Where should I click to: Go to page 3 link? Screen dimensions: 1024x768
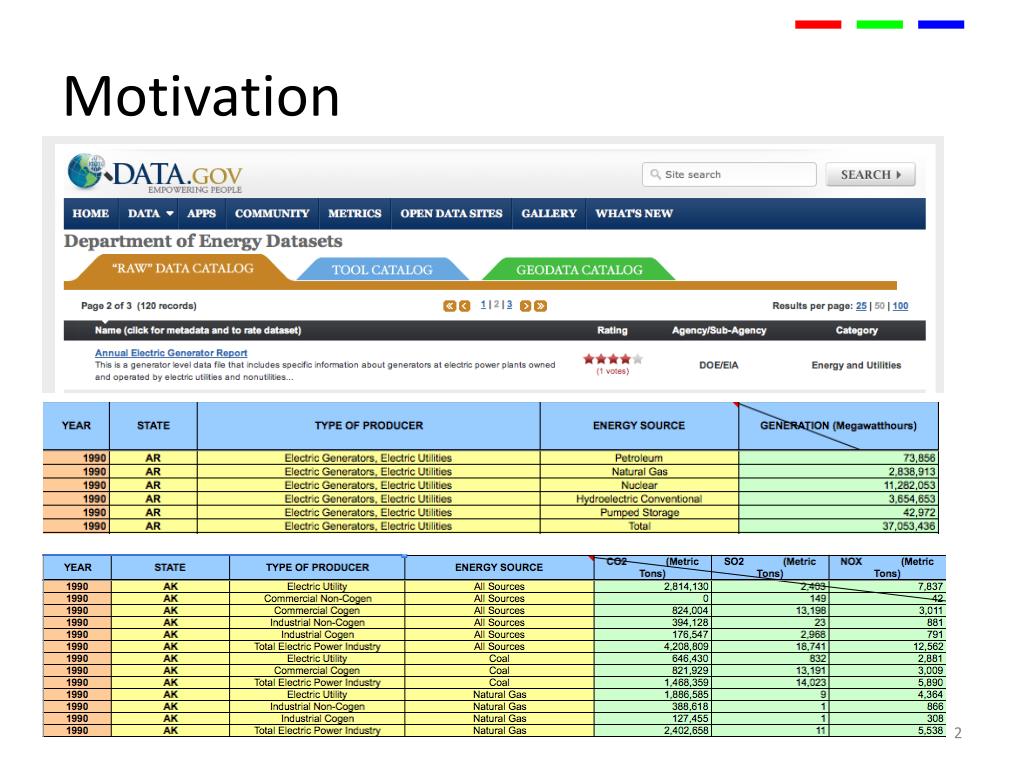click(x=509, y=304)
